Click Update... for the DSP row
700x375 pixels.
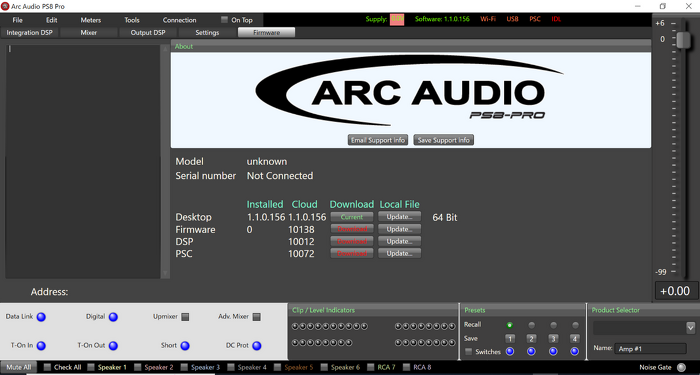pyautogui.click(x=400, y=241)
